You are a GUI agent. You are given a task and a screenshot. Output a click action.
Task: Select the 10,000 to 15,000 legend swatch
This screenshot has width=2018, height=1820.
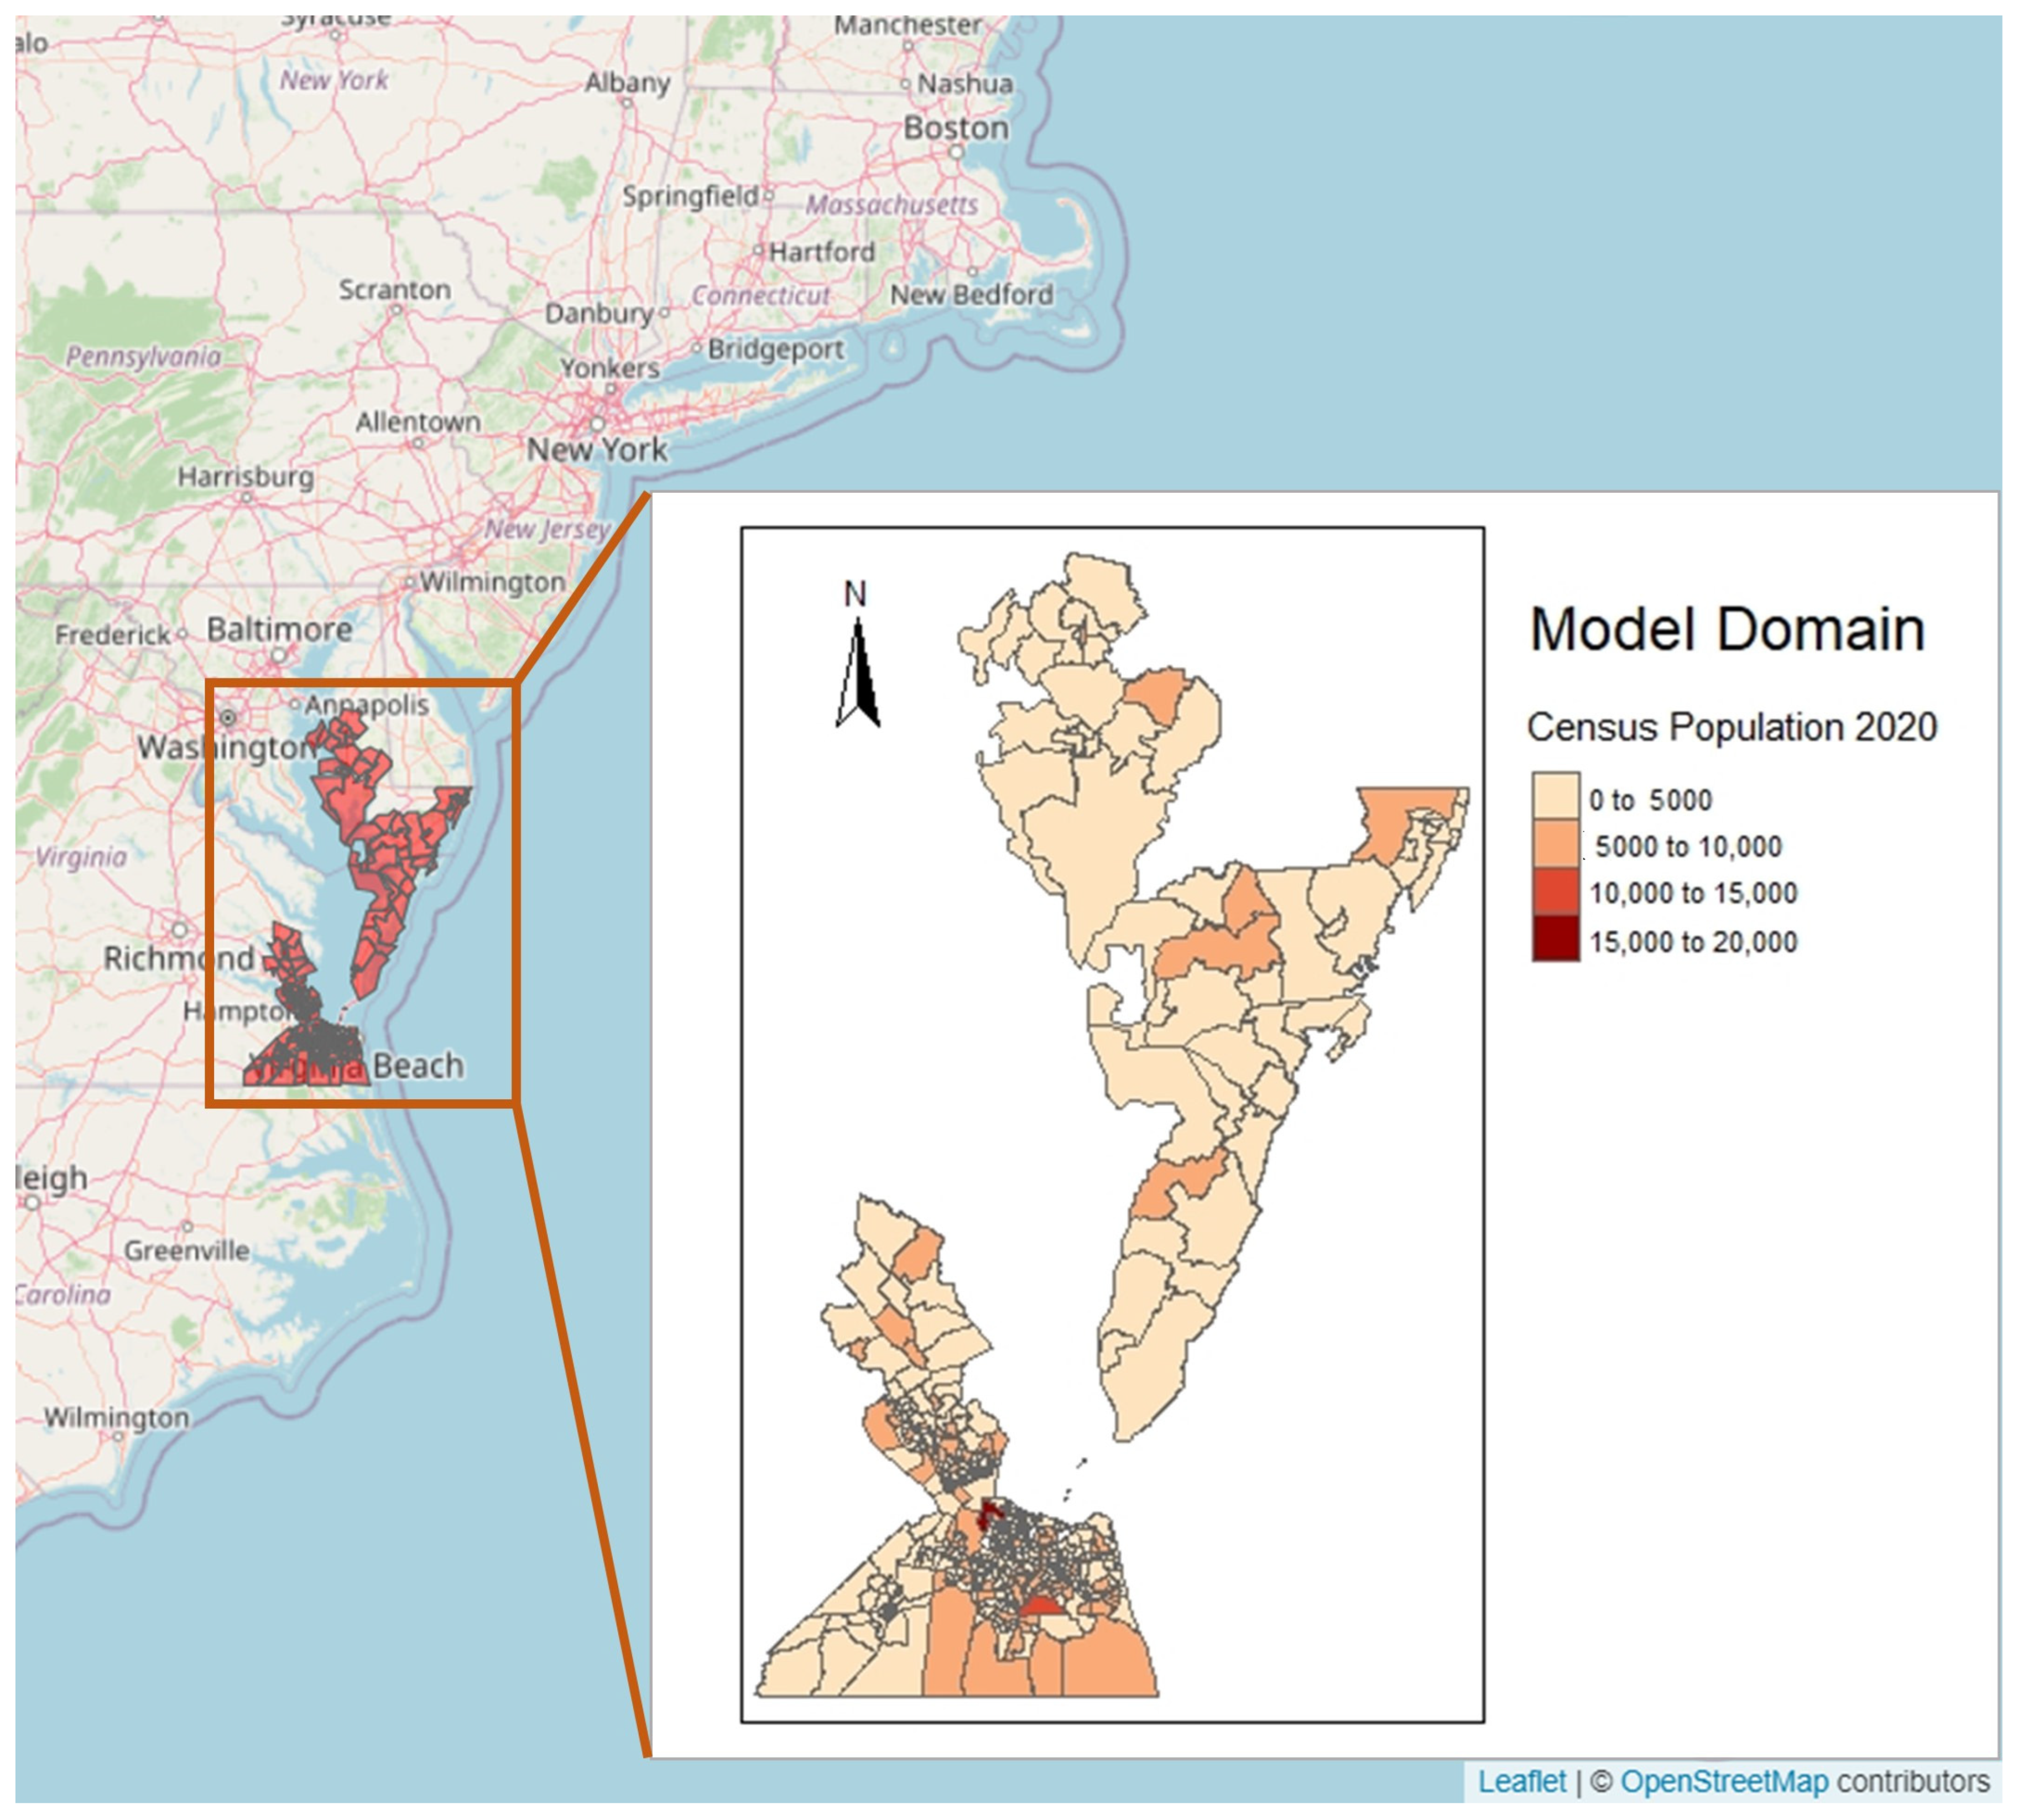pyautogui.click(x=1555, y=892)
